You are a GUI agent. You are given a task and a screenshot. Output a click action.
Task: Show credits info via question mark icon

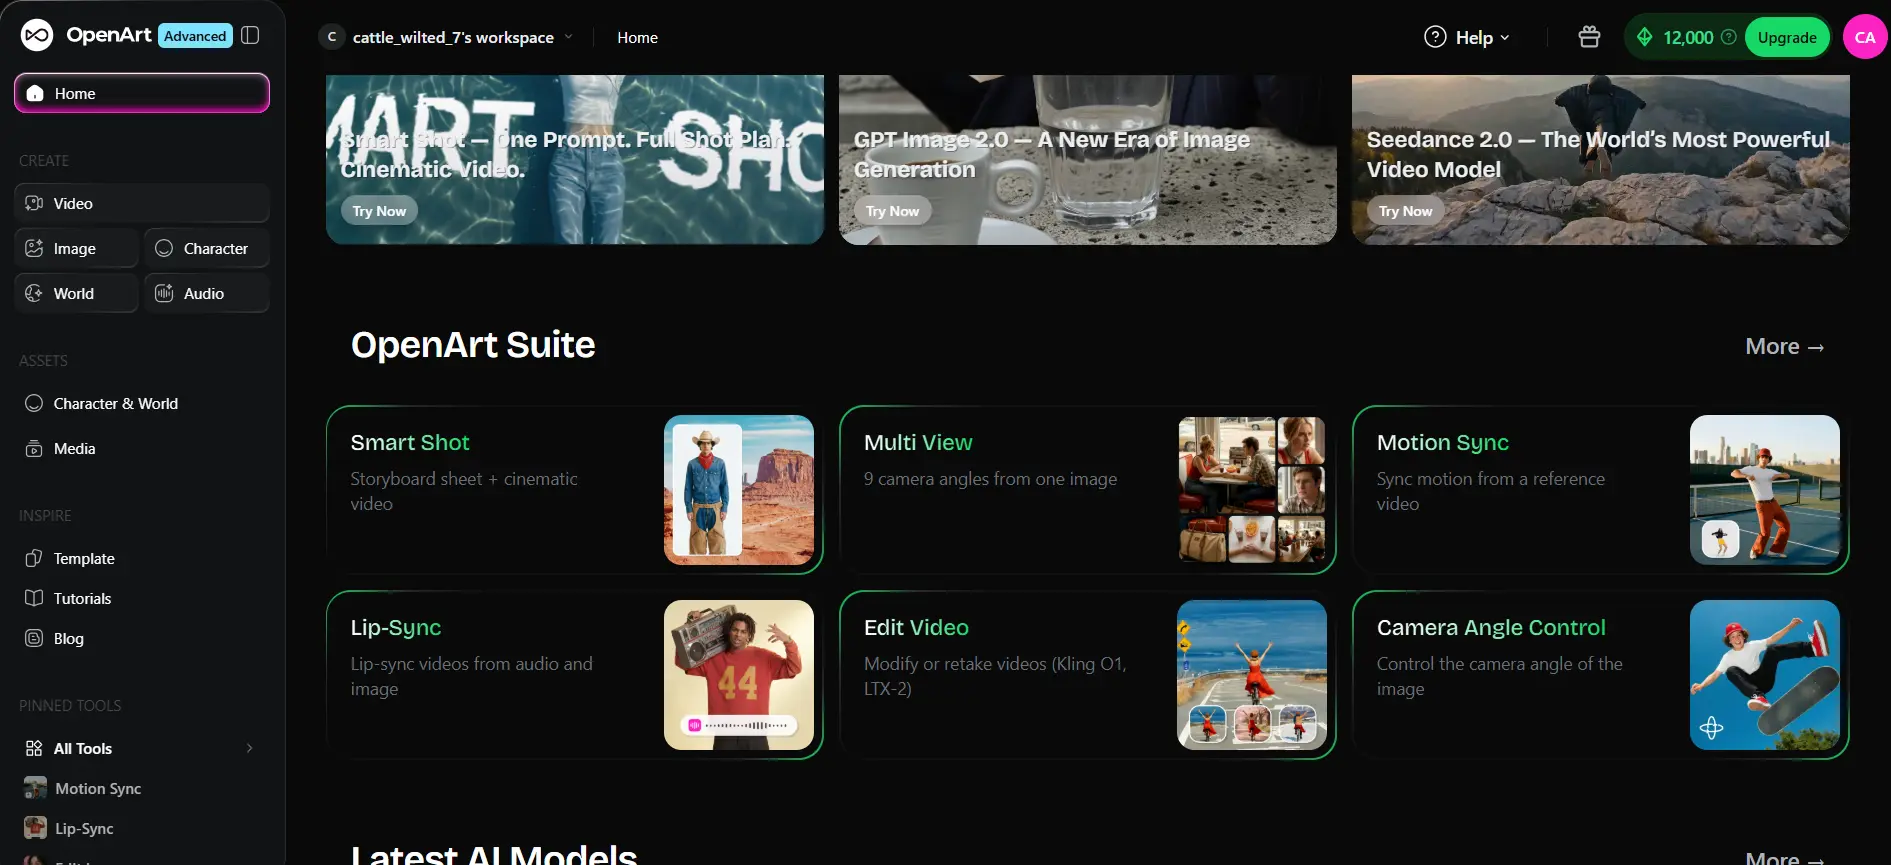1728,37
